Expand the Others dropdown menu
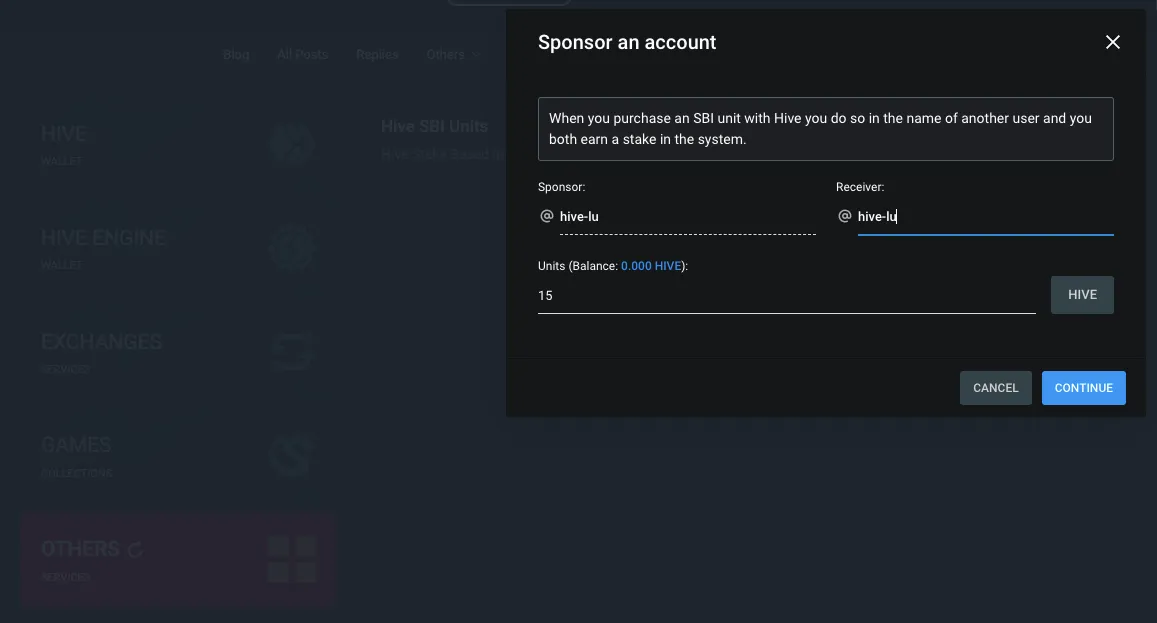This screenshot has width=1157, height=623. pyautogui.click(x=453, y=55)
